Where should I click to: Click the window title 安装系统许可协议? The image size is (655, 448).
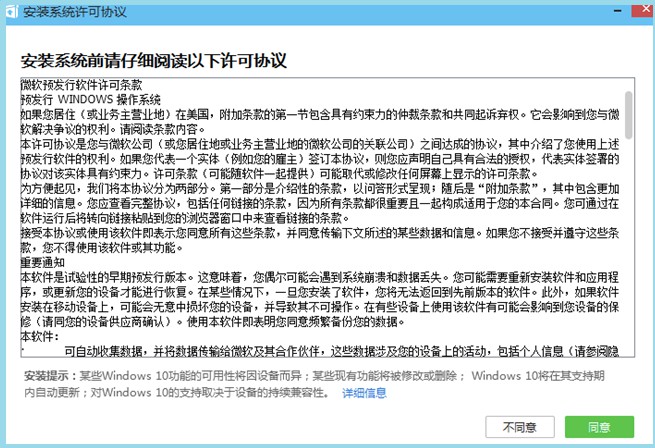click(74, 11)
